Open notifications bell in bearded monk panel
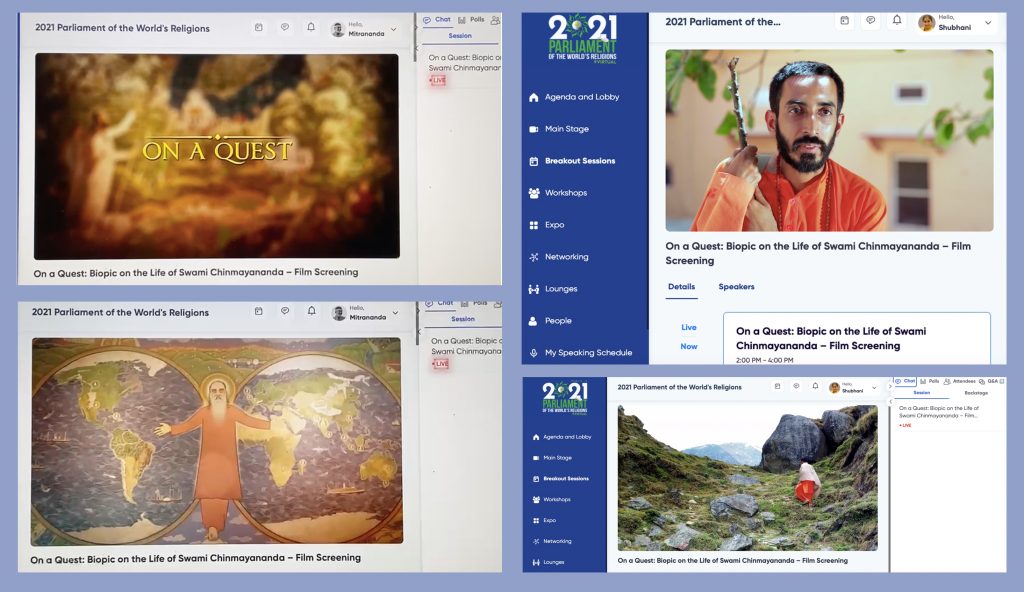The image size is (1024, 592). [x=897, y=21]
